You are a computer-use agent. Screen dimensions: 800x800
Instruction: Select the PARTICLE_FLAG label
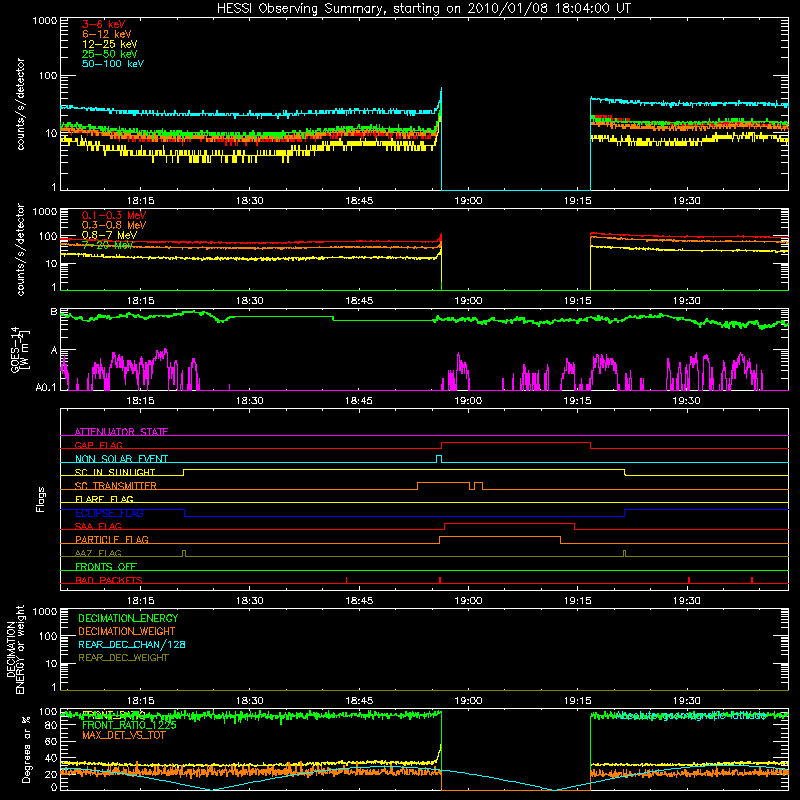pyautogui.click(x=112, y=539)
